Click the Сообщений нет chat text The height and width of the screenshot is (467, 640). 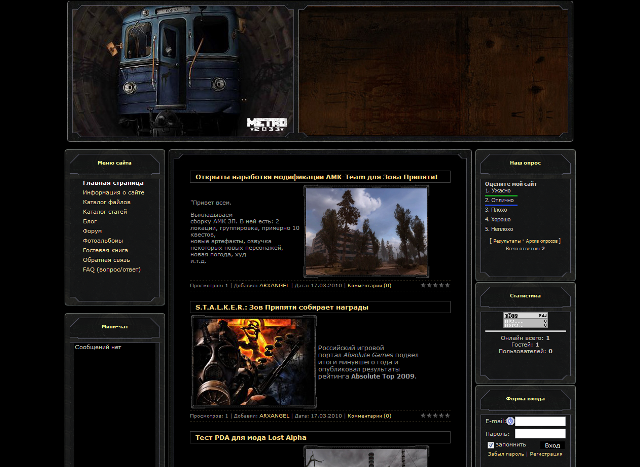[x=98, y=347]
